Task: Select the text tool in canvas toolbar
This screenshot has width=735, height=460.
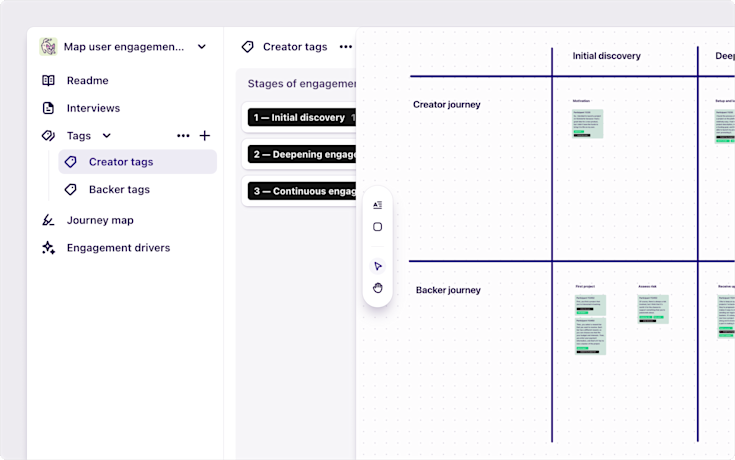Action: [377, 205]
